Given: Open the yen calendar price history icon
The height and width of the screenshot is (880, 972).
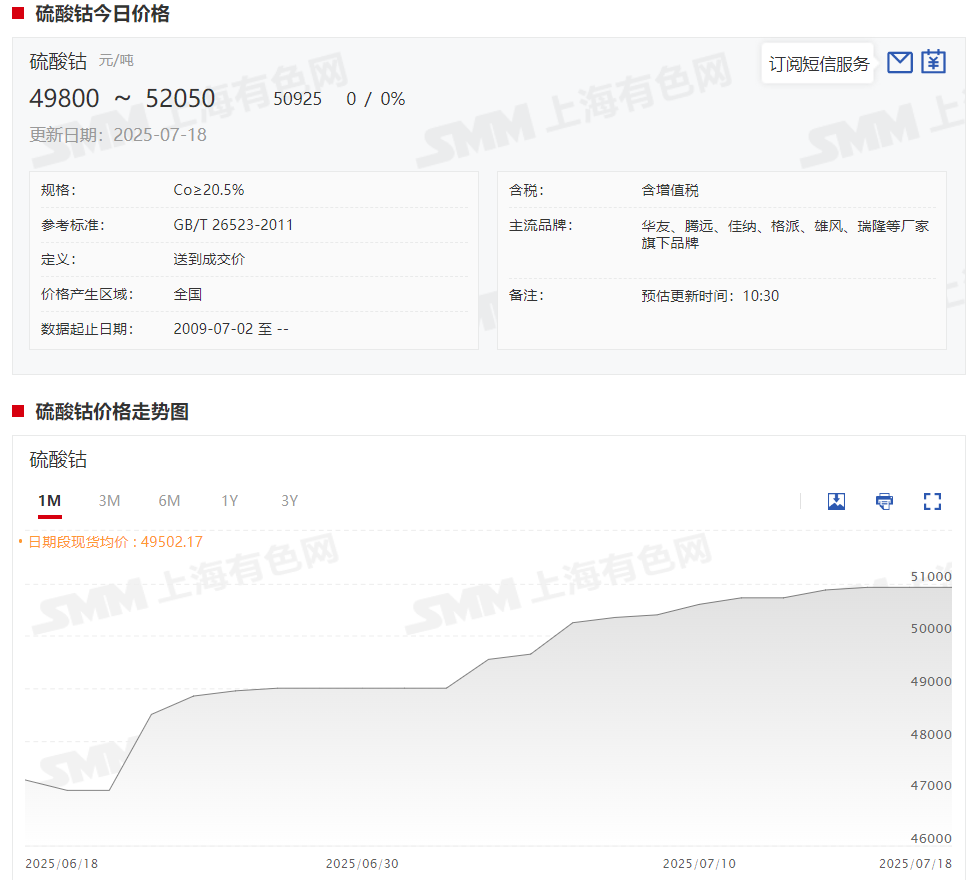Looking at the screenshot, I should pyautogui.click(x=933, y=62).
